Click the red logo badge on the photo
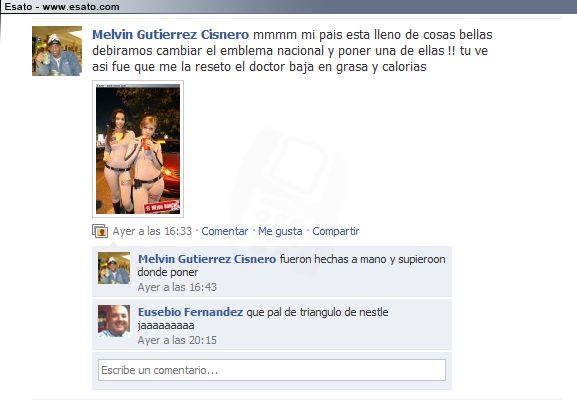577x405 pixels. tap(162, 207)
